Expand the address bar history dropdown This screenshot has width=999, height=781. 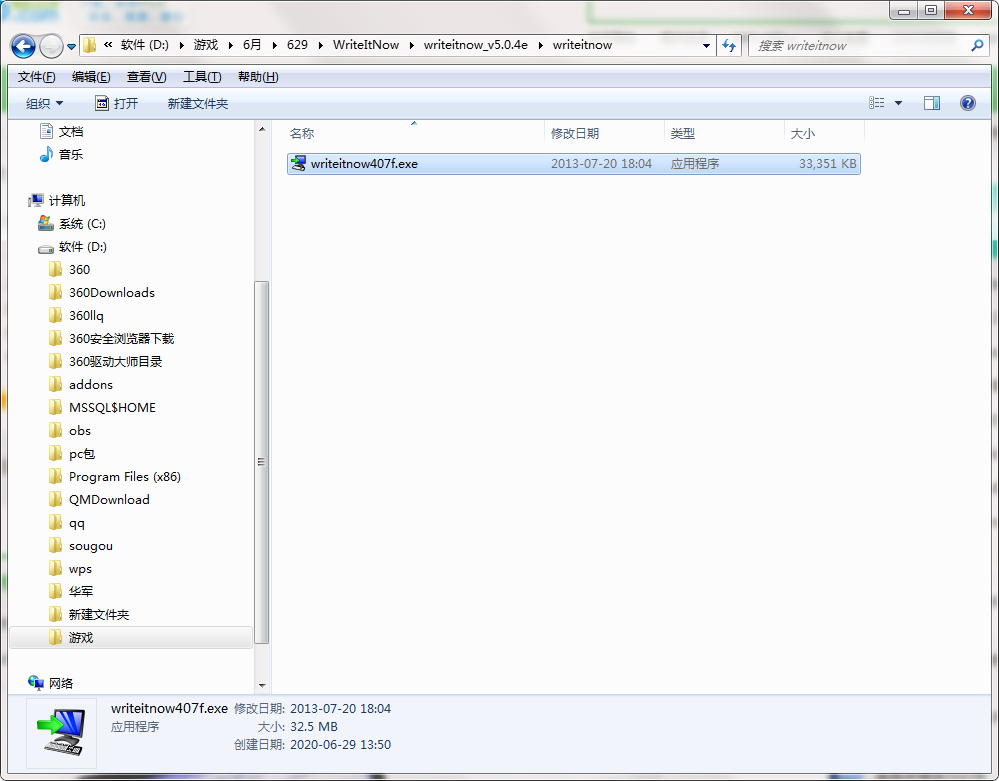[706, 45]
